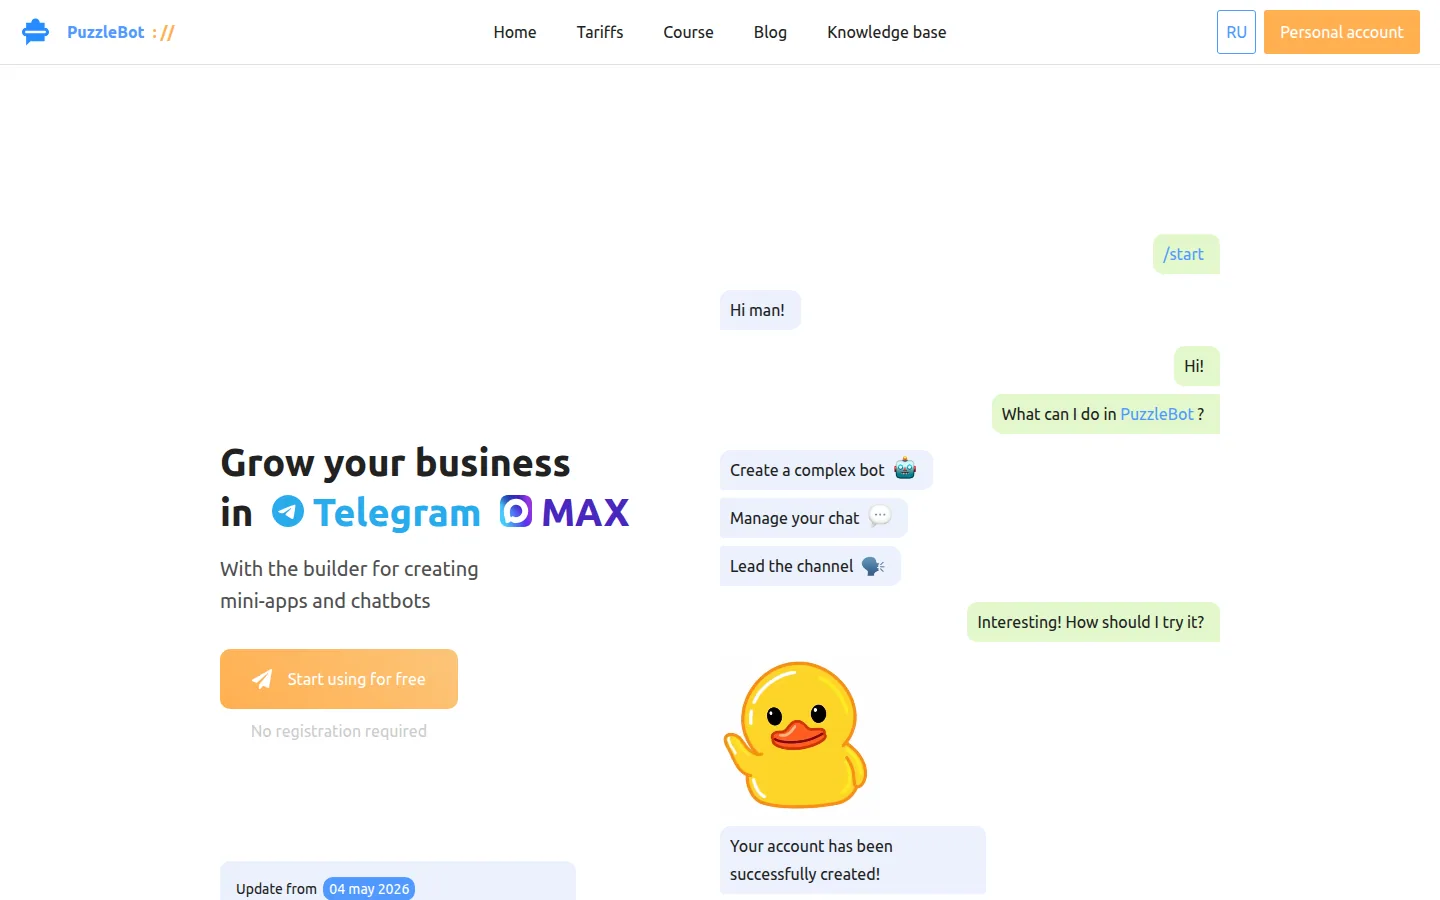The image size is (1440, 900).
Task: Click the Telegram paper plane logo icon
Action: pos(288,511)
